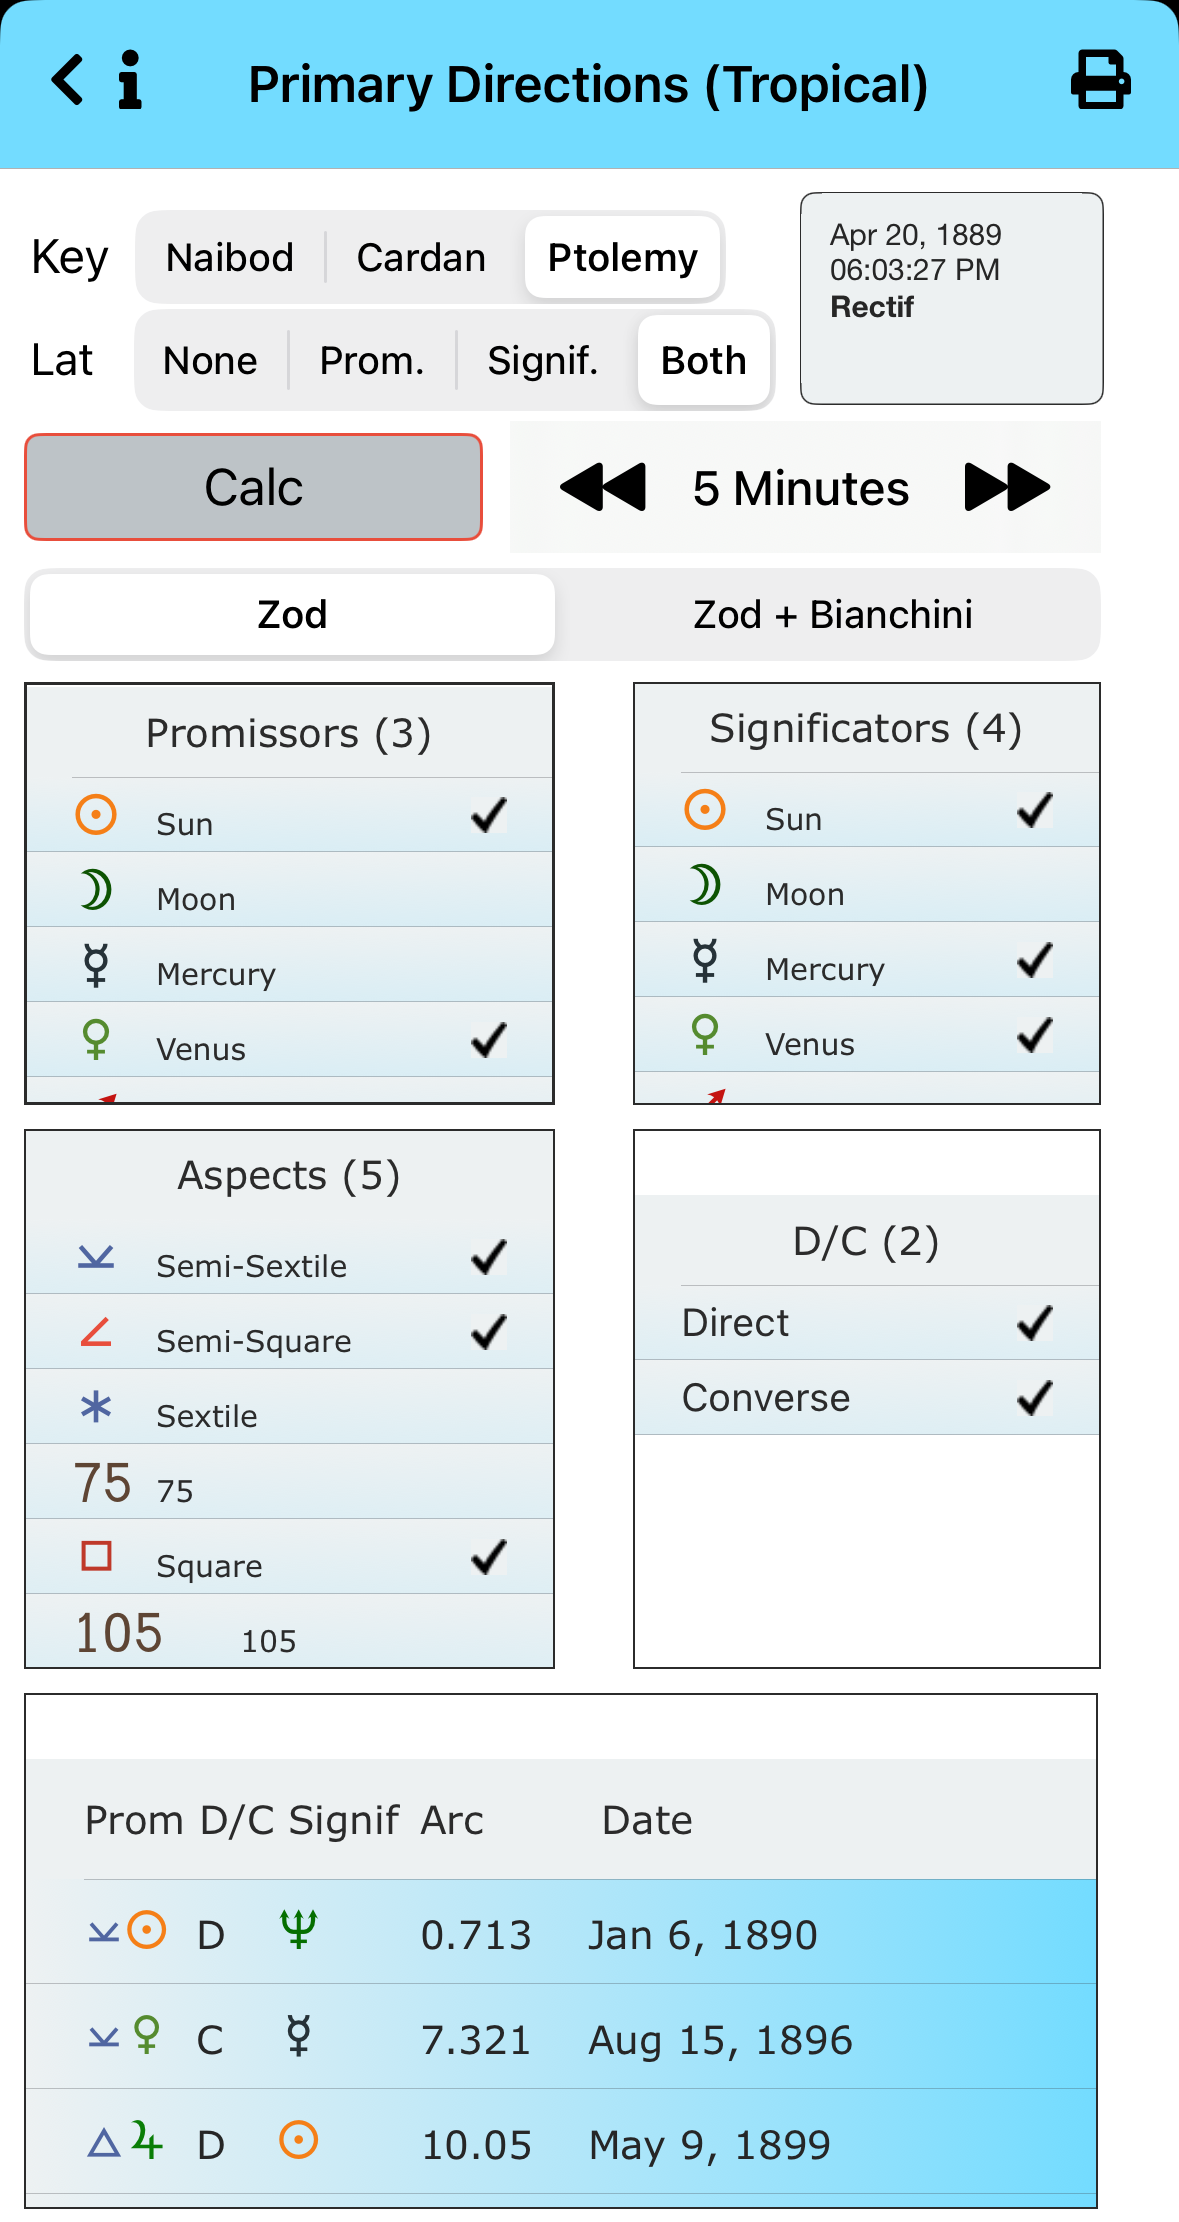Select the Sun symbol in Promissors

[x=96, y=815]
